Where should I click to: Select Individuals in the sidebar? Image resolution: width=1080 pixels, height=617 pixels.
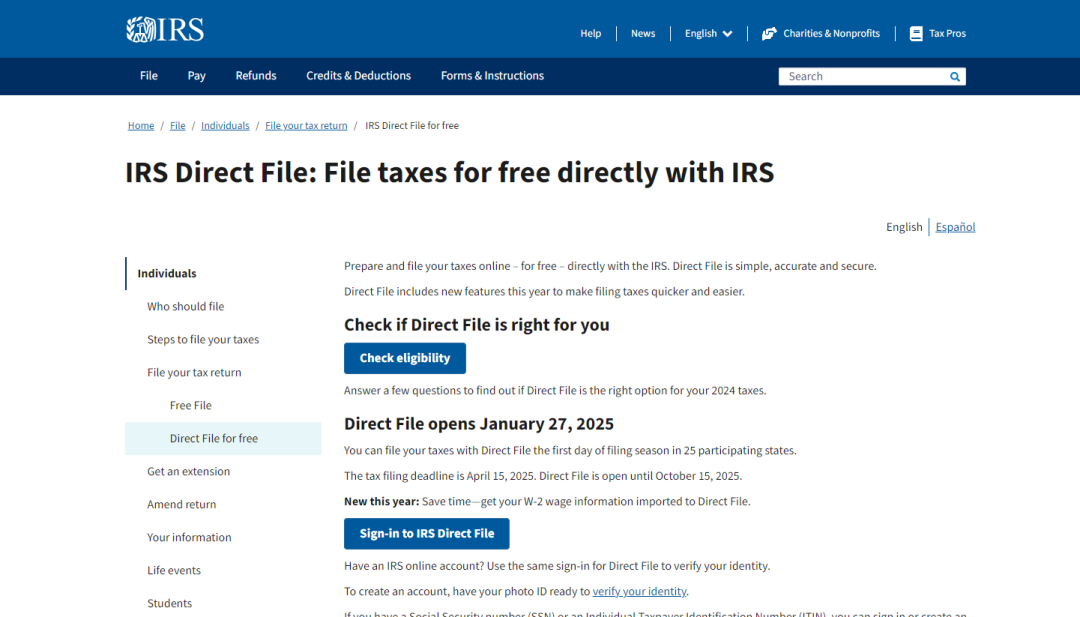[x=167, y=273]
